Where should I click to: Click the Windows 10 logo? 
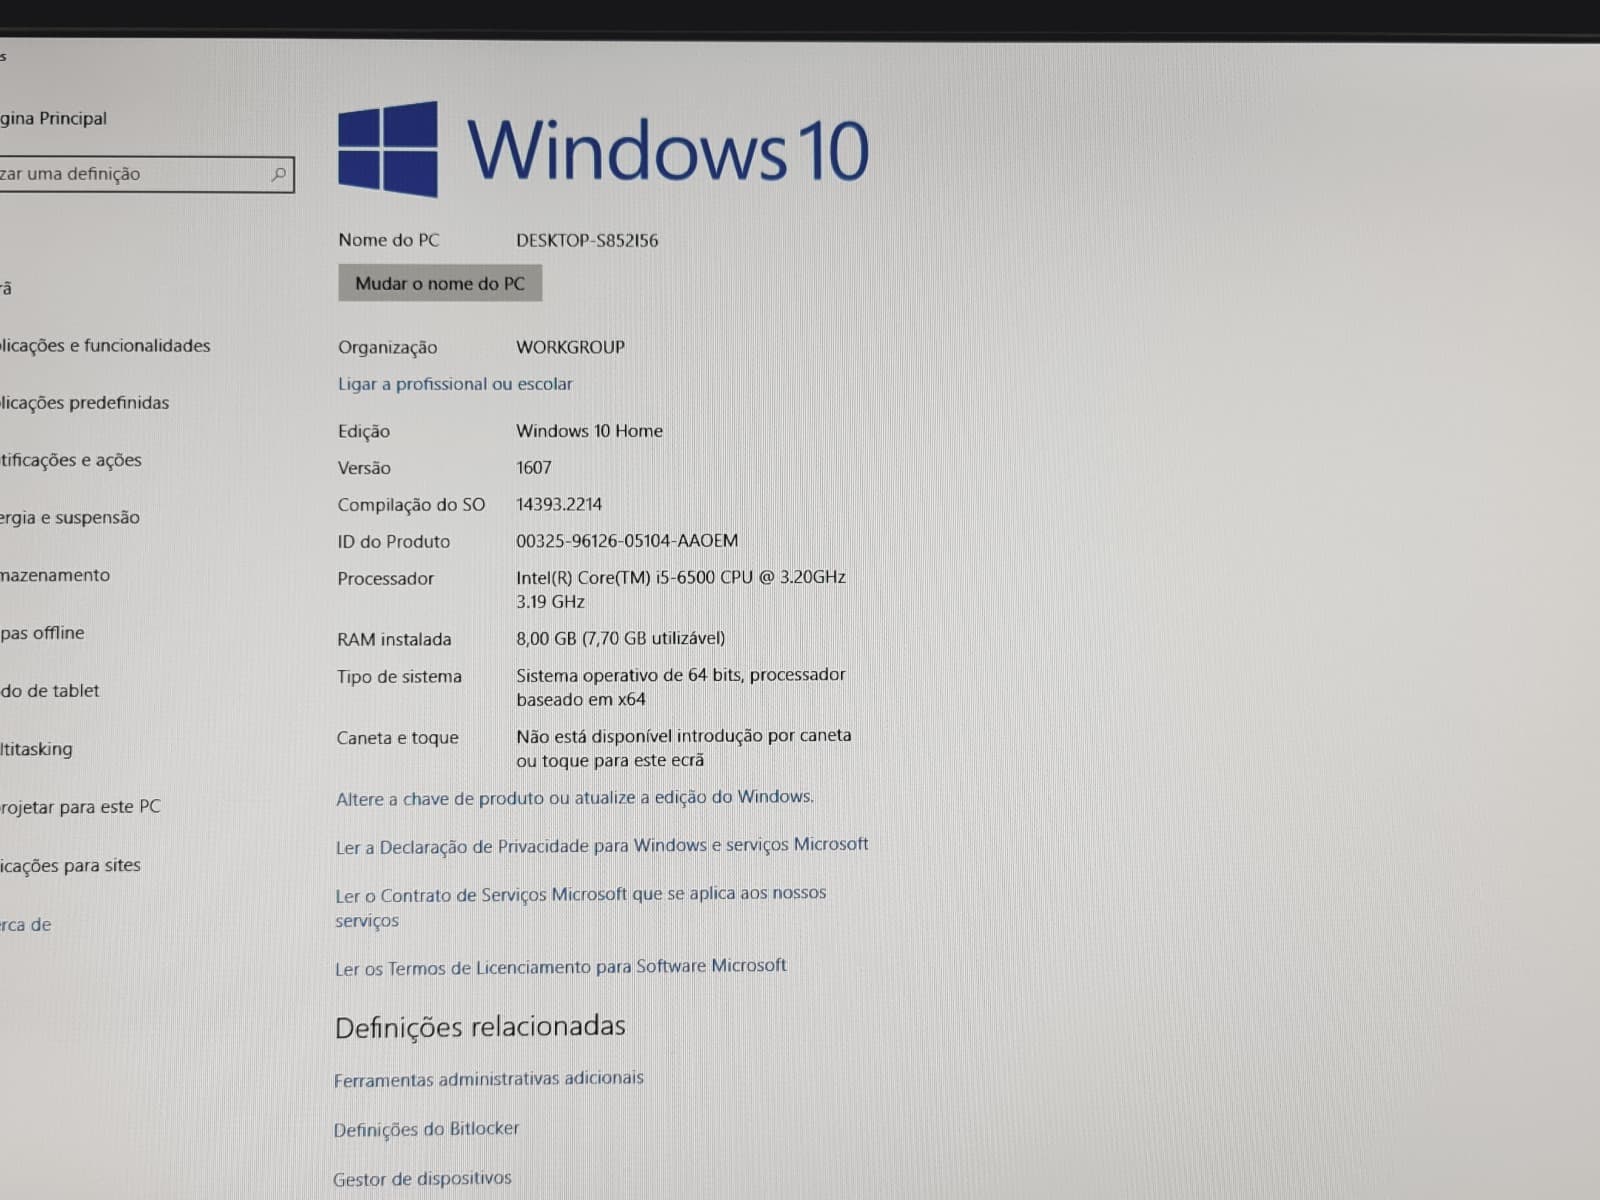coord(604,150)
